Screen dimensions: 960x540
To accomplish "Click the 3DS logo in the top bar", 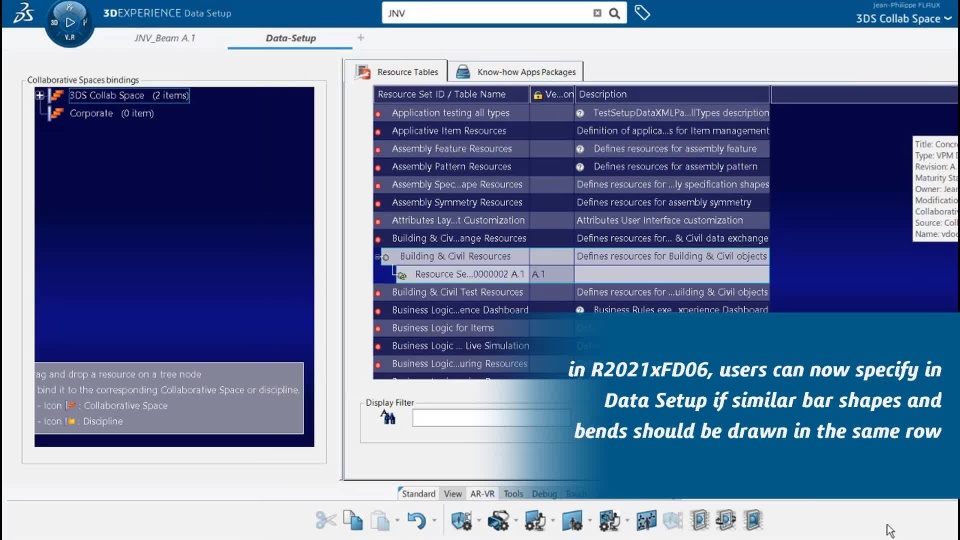I will [x=23, y=12].
